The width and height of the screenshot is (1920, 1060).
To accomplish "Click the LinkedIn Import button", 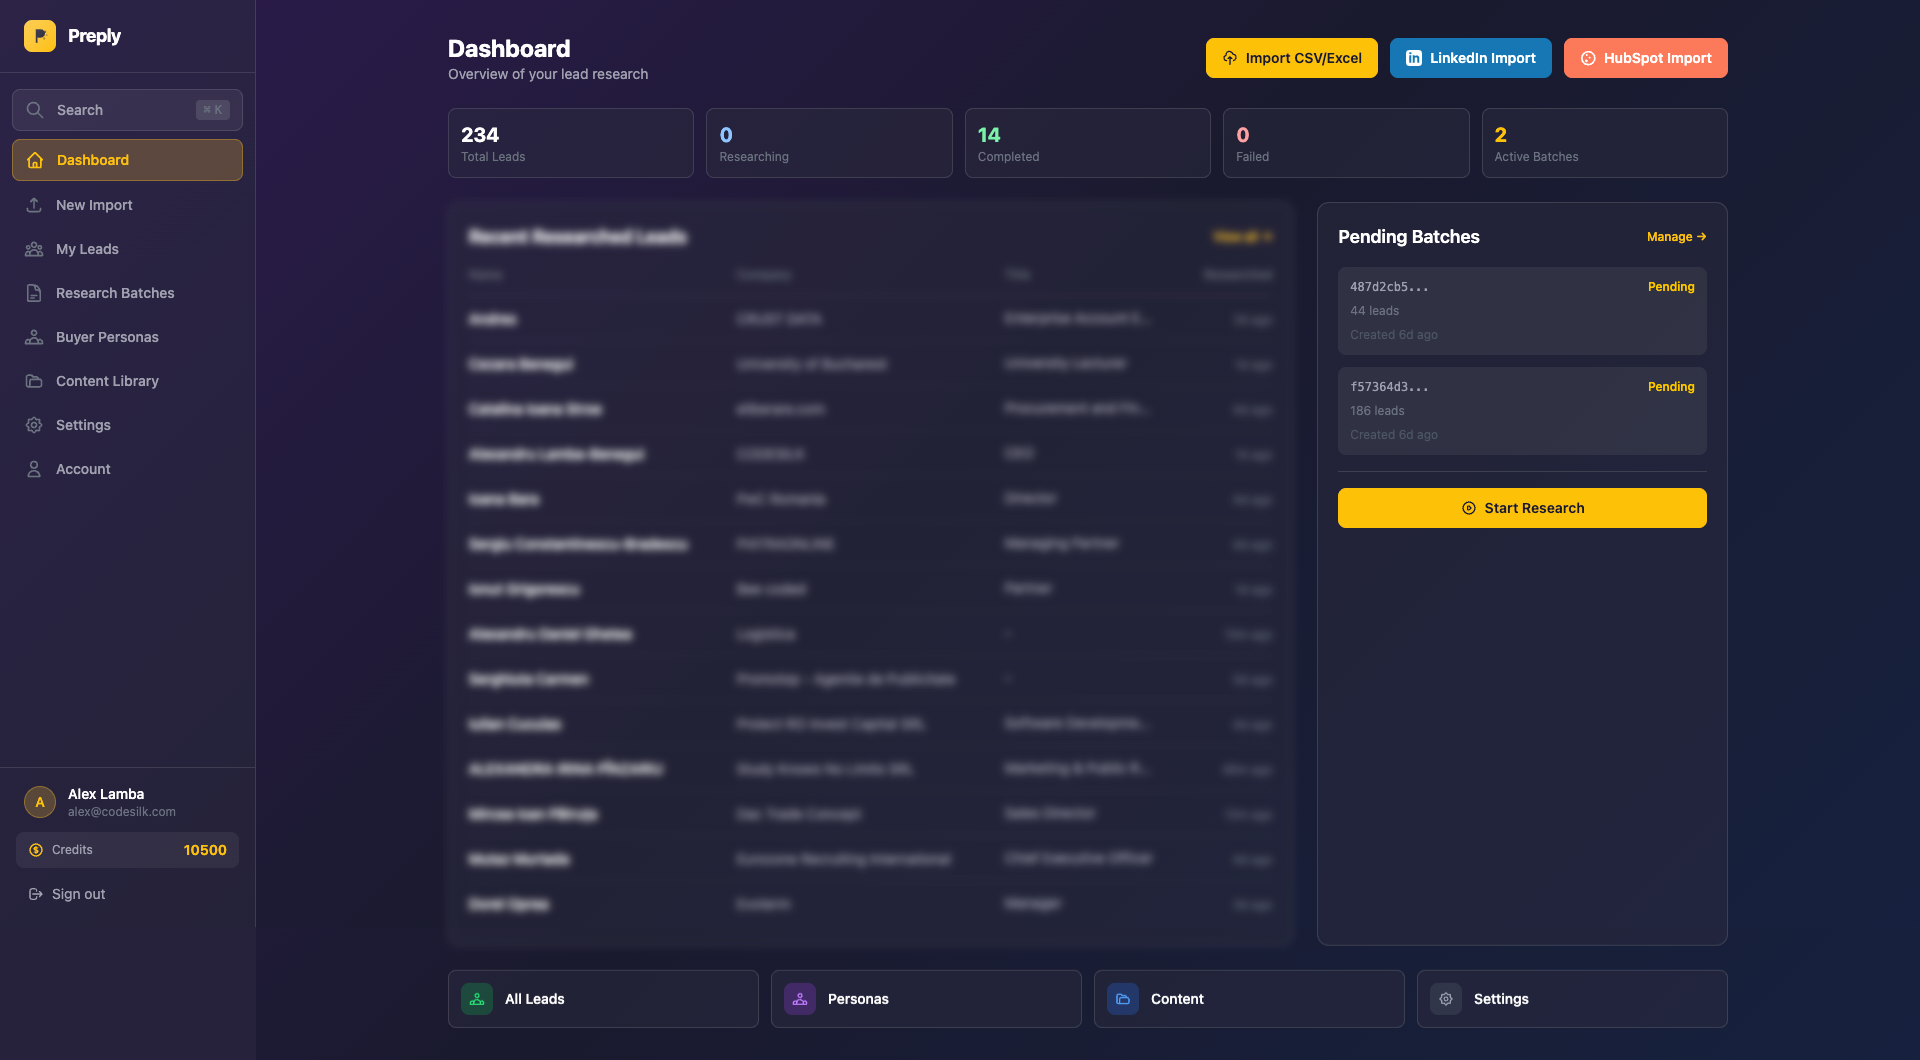I will [1470, 58].
